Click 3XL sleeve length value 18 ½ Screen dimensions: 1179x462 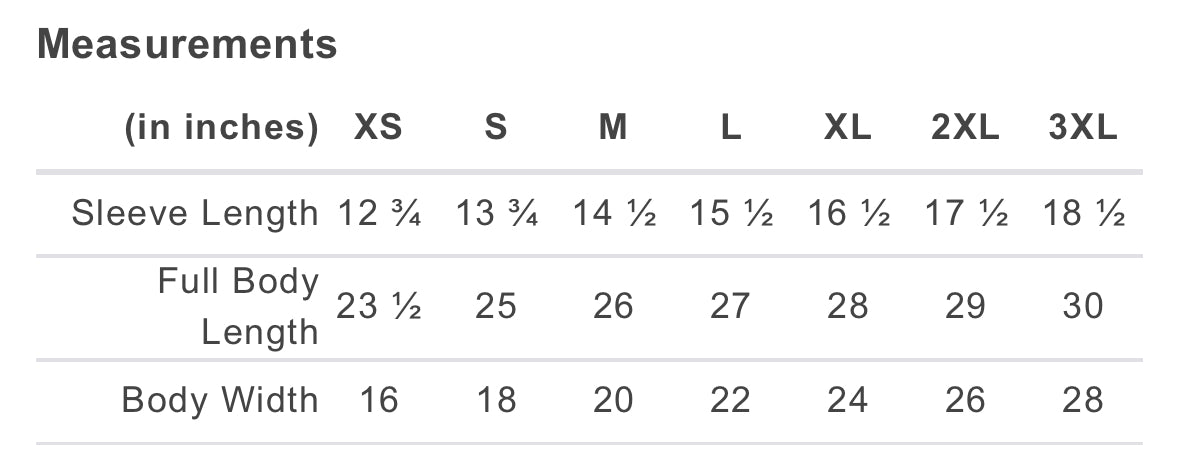tap(1083, 214)
